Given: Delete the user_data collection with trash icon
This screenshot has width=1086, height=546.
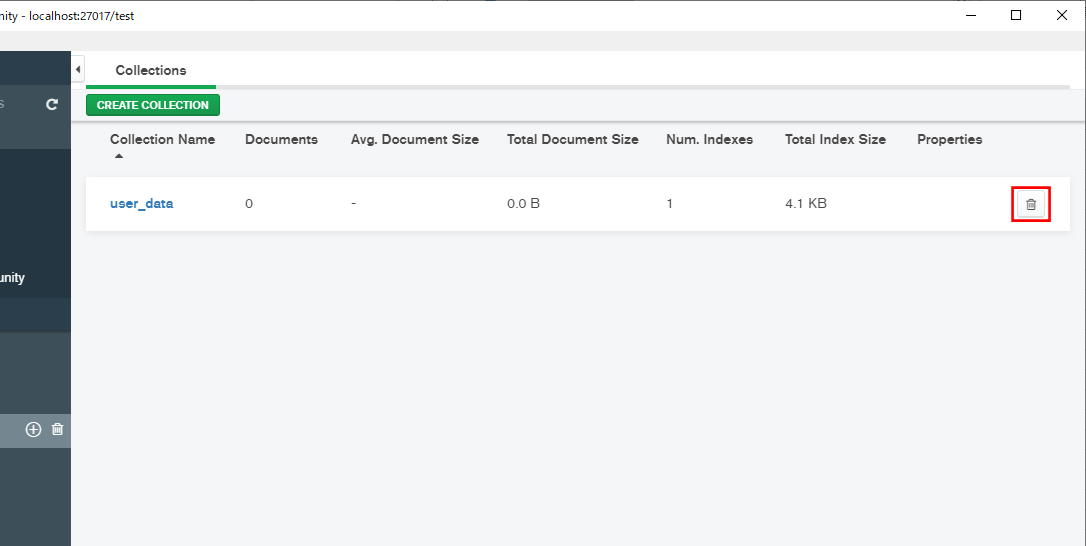Looking at the screenshot, I should pos(1031,204).
